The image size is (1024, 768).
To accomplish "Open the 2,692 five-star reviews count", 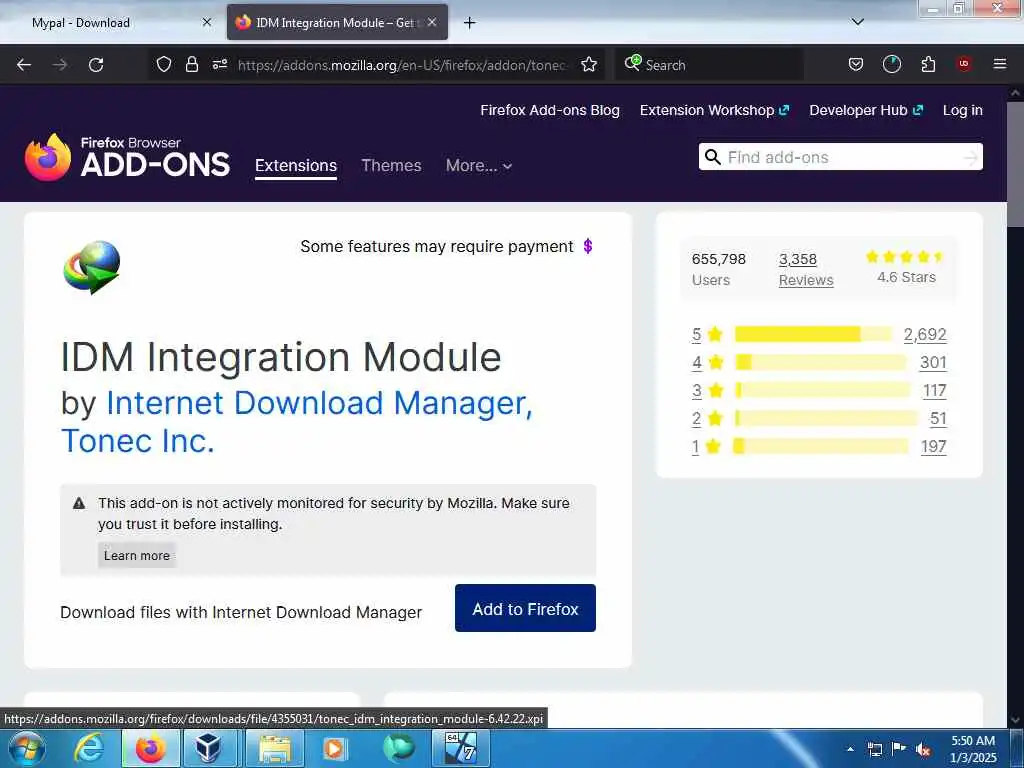I will pyautogui.click(x=925, y=334).
